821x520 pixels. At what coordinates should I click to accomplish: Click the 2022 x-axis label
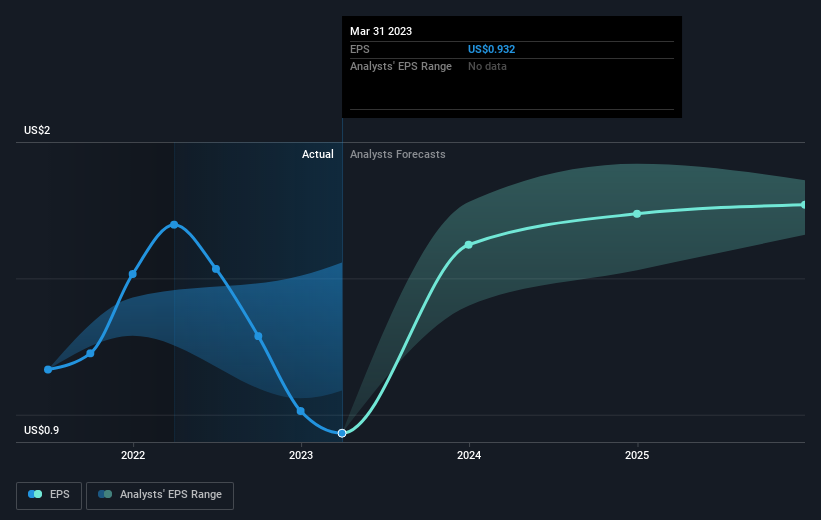point(133,455)
